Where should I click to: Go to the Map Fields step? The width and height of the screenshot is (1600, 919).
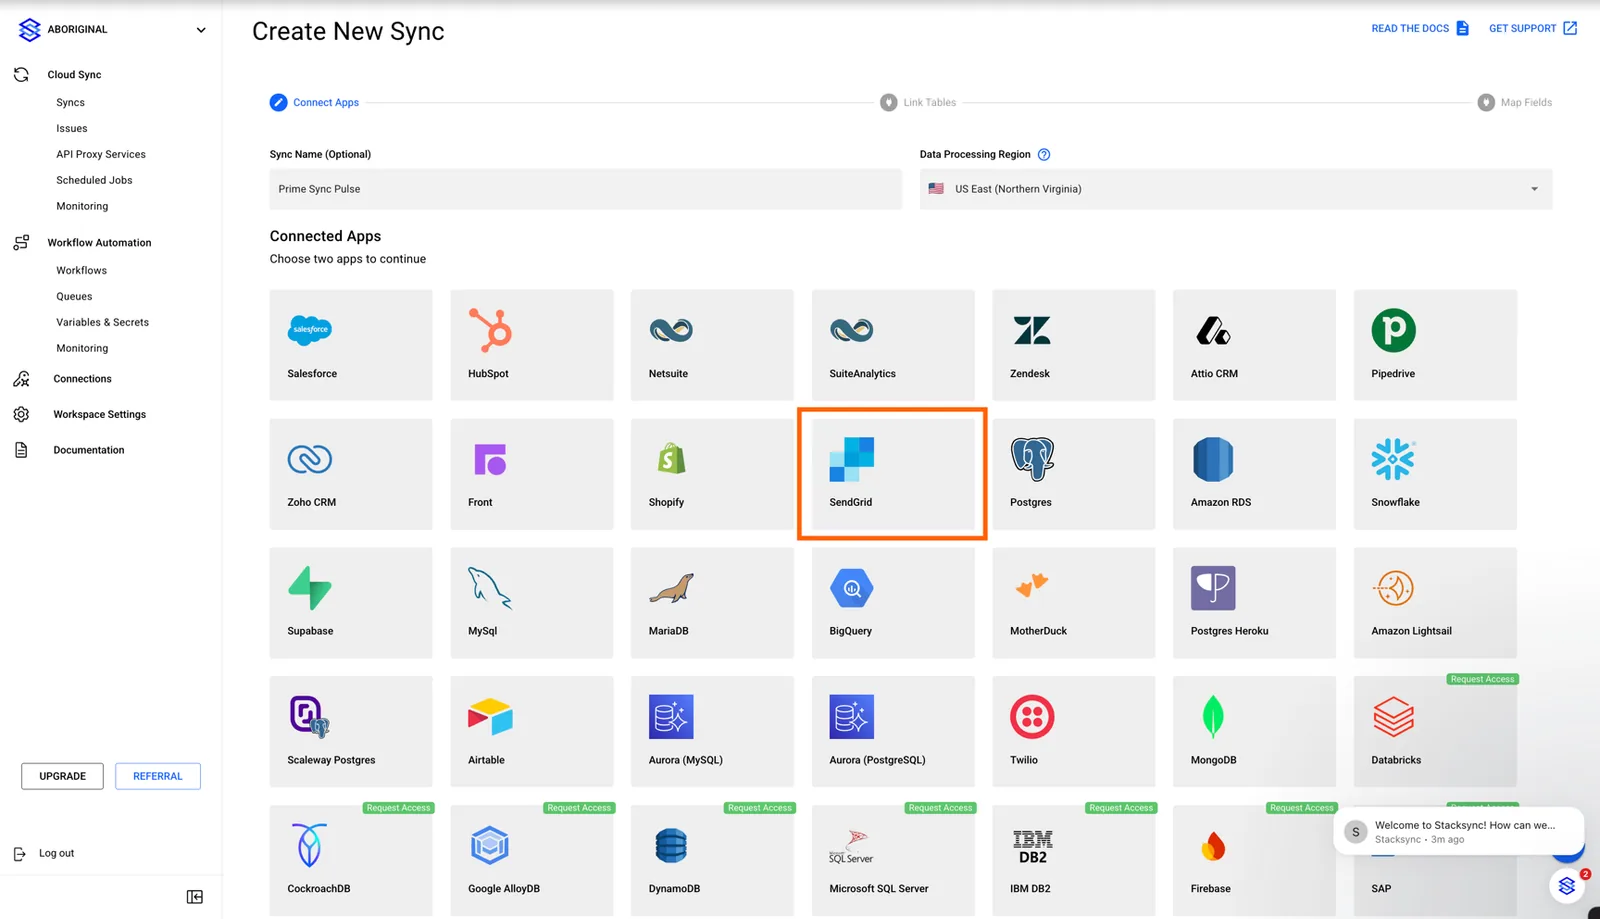[1515, 102]
